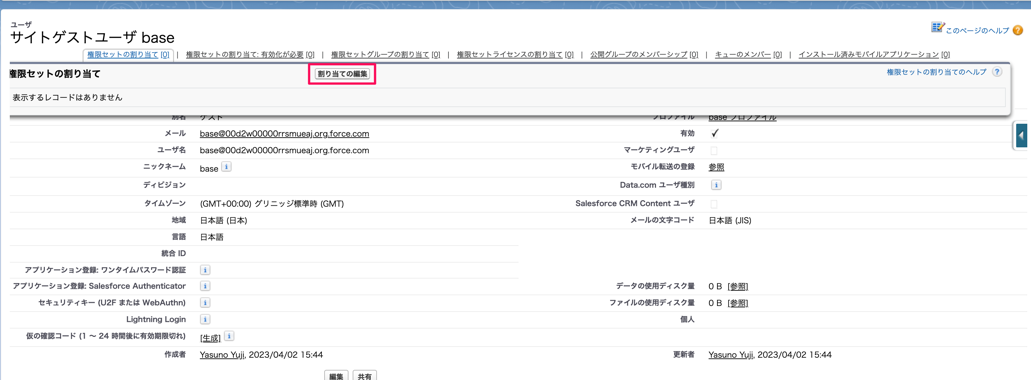Click info icon for ワンタイムパスワード認証
Viewport: 1031px width, 380px height.
point(204,270)
